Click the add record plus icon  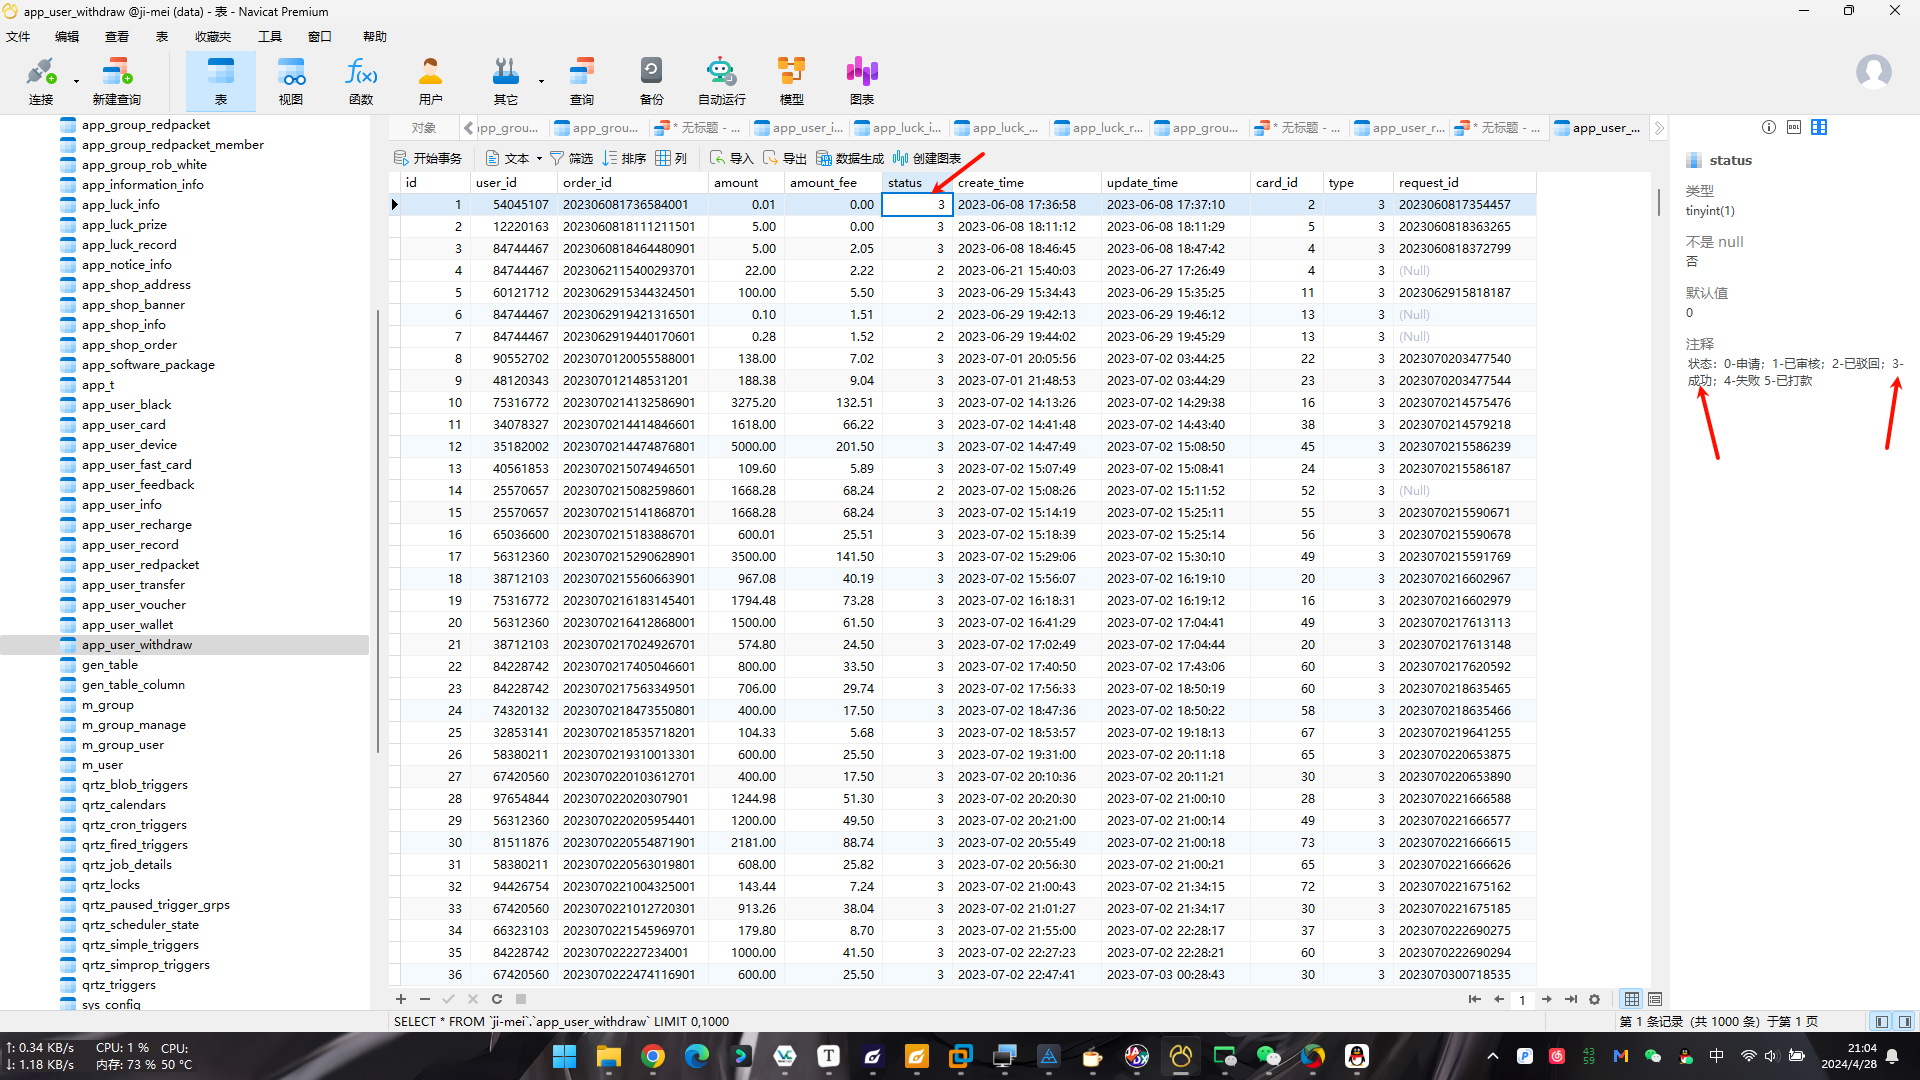pos(401,999)
